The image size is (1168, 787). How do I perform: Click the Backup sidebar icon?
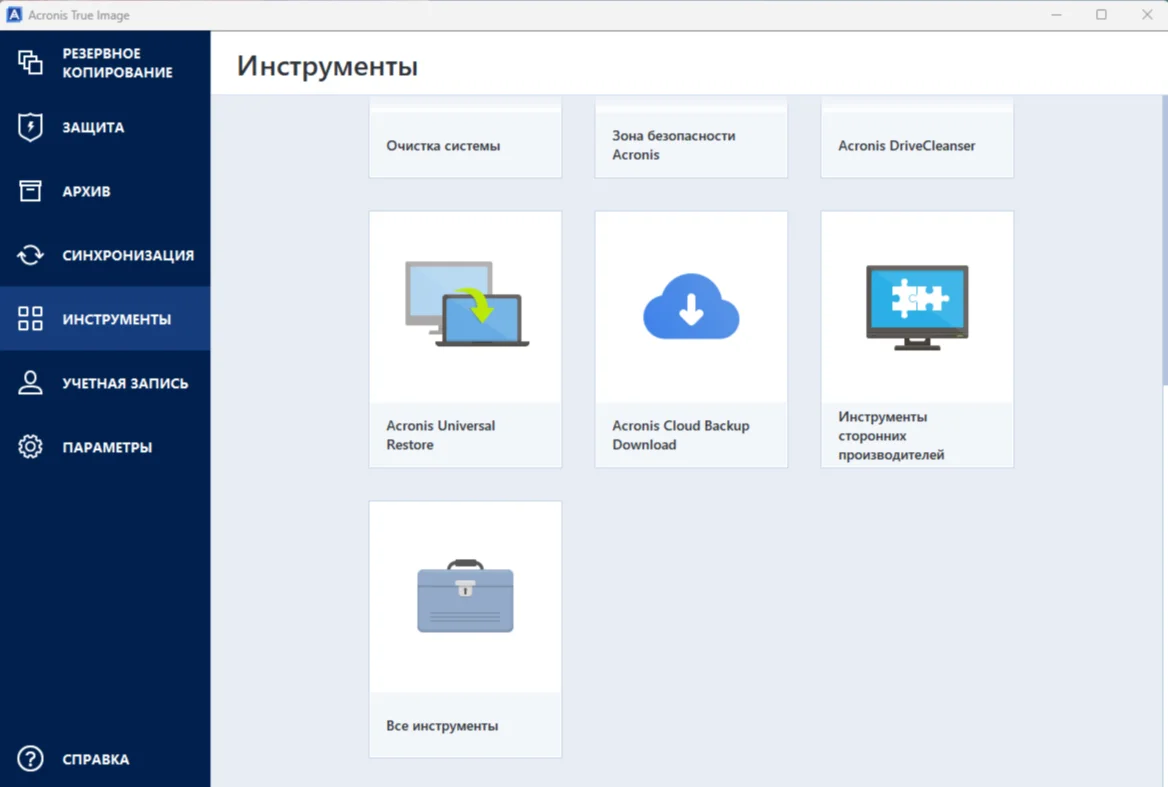tap(30, 62)
